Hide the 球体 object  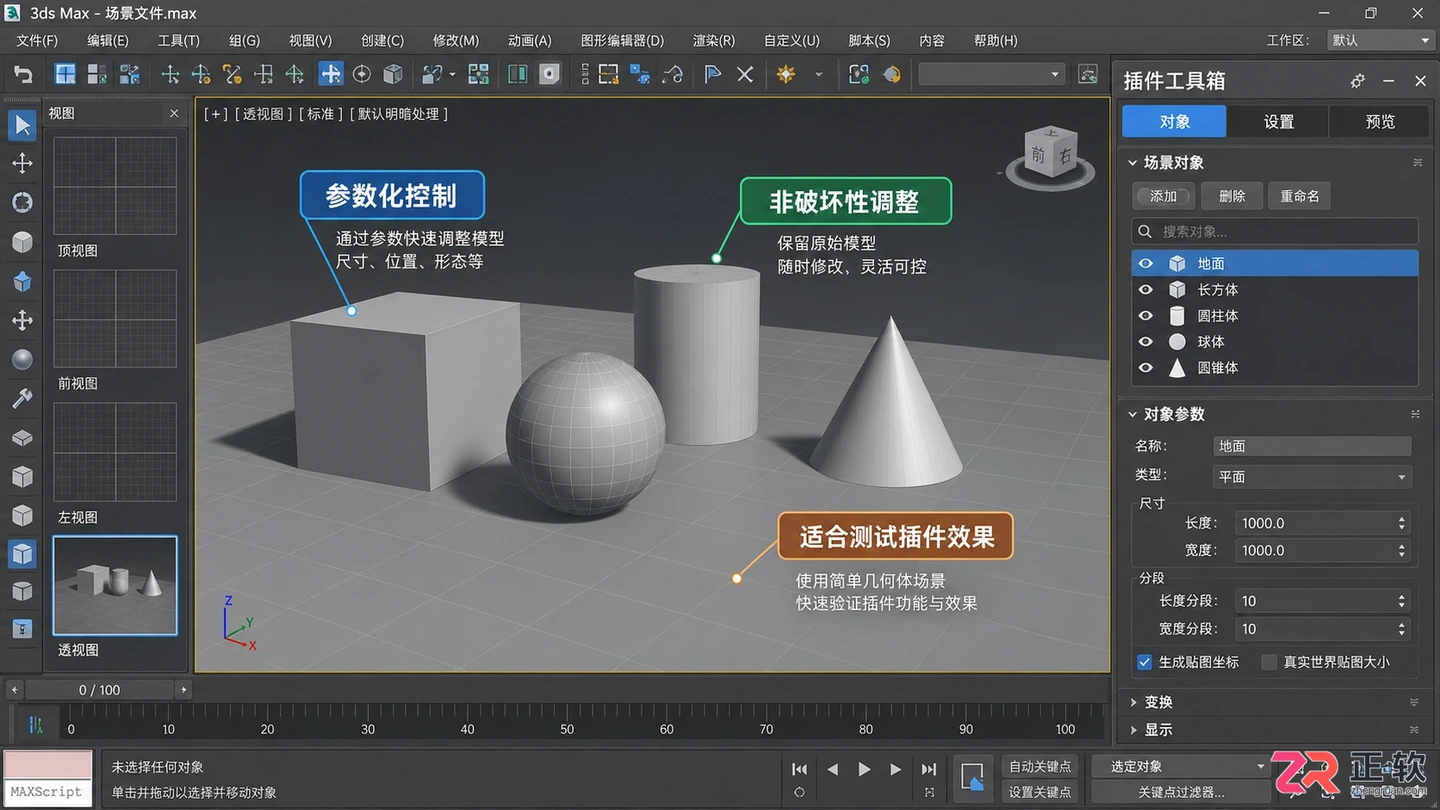[1146, 342]
